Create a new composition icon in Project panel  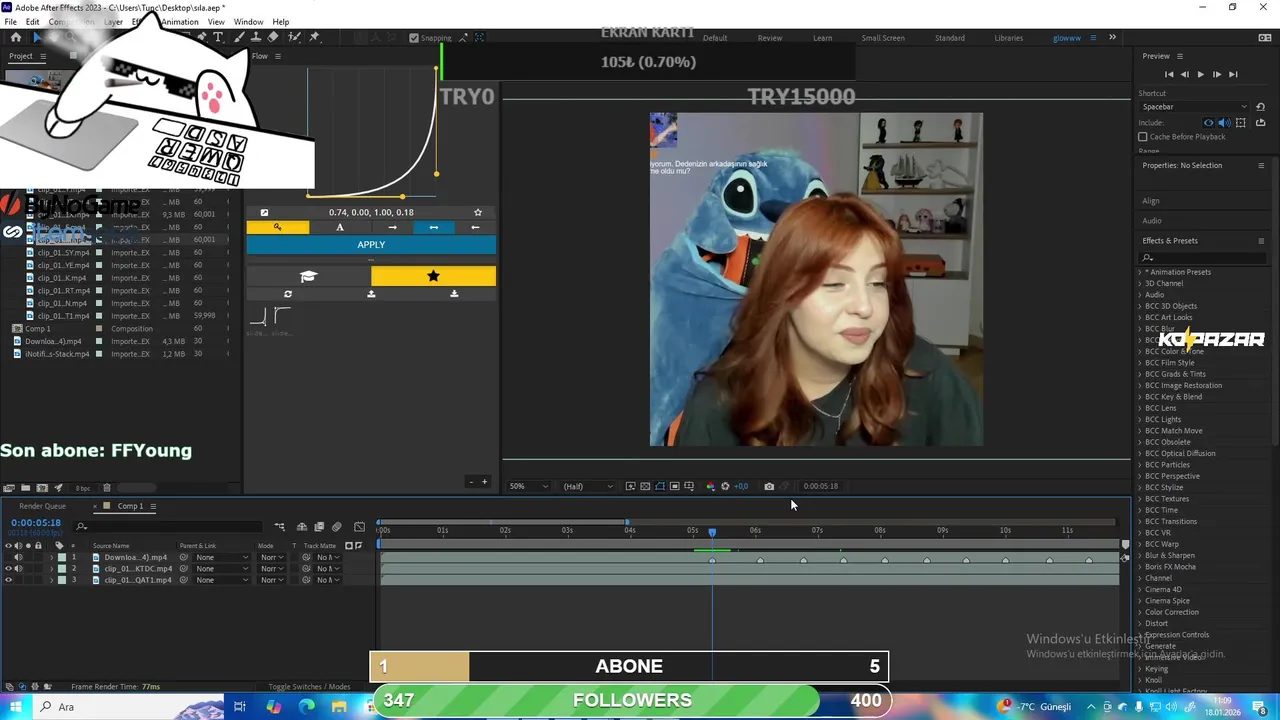pos(42,488)
